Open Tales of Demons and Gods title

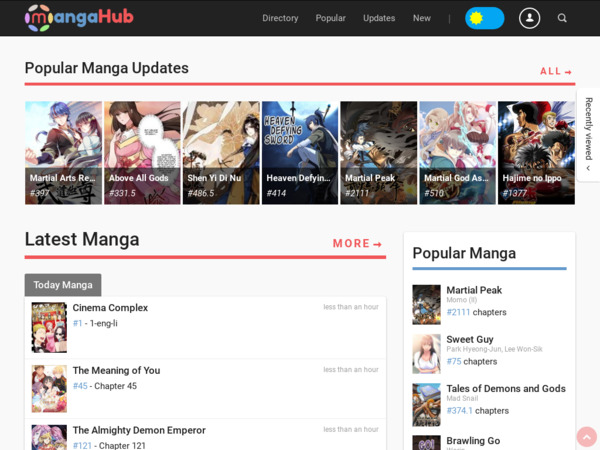[x=506, y=388]
